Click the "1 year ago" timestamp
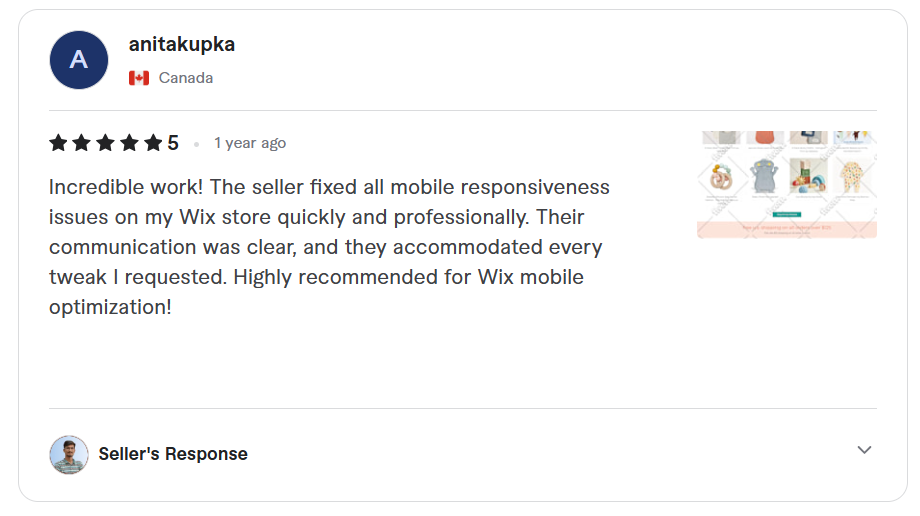This screenshot has height=516, width=920. 250,143
